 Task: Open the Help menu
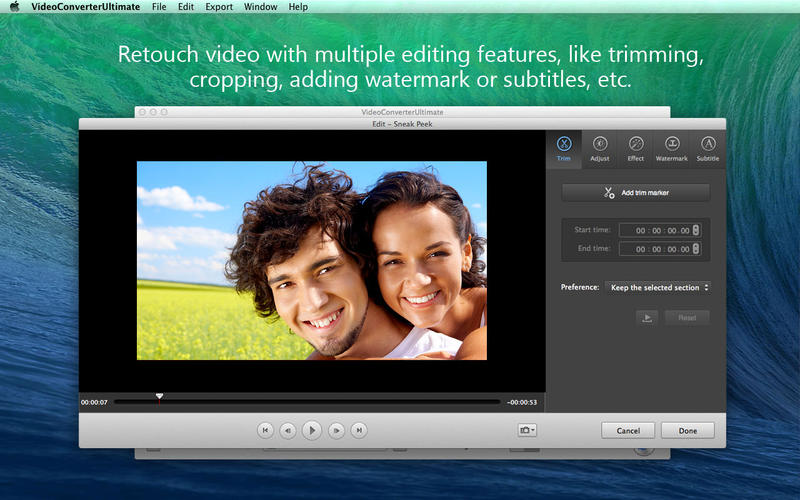(298, 7)
